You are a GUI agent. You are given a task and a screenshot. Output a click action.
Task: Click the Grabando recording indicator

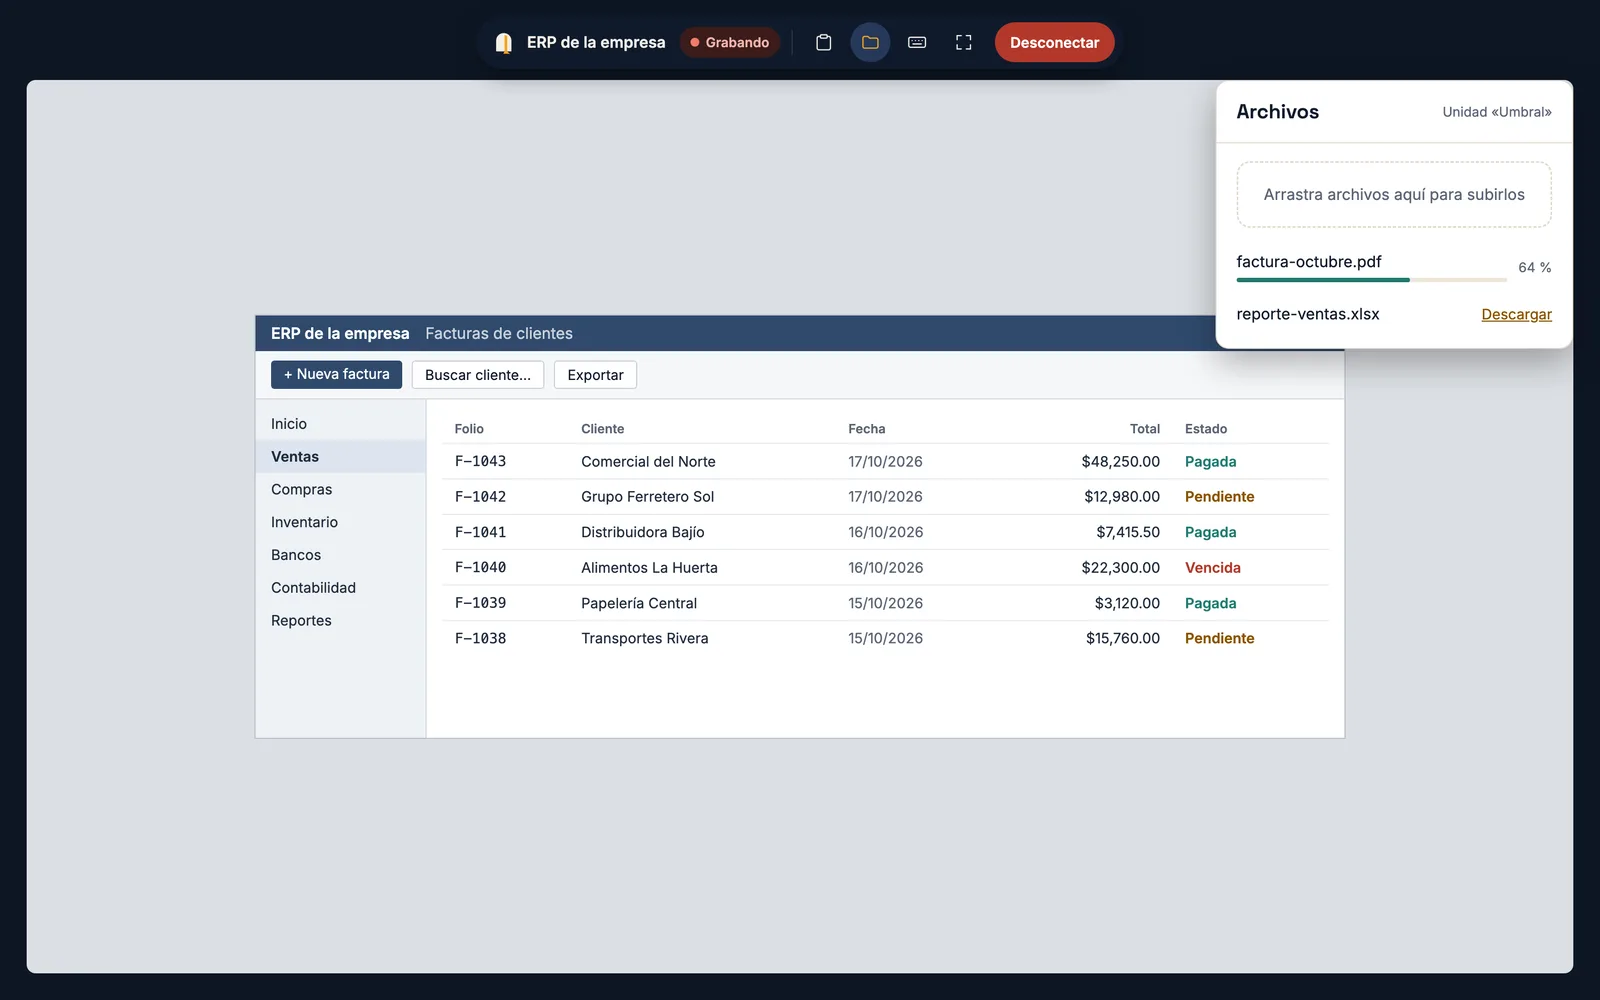pyautogui.click(x=730, y=42)
